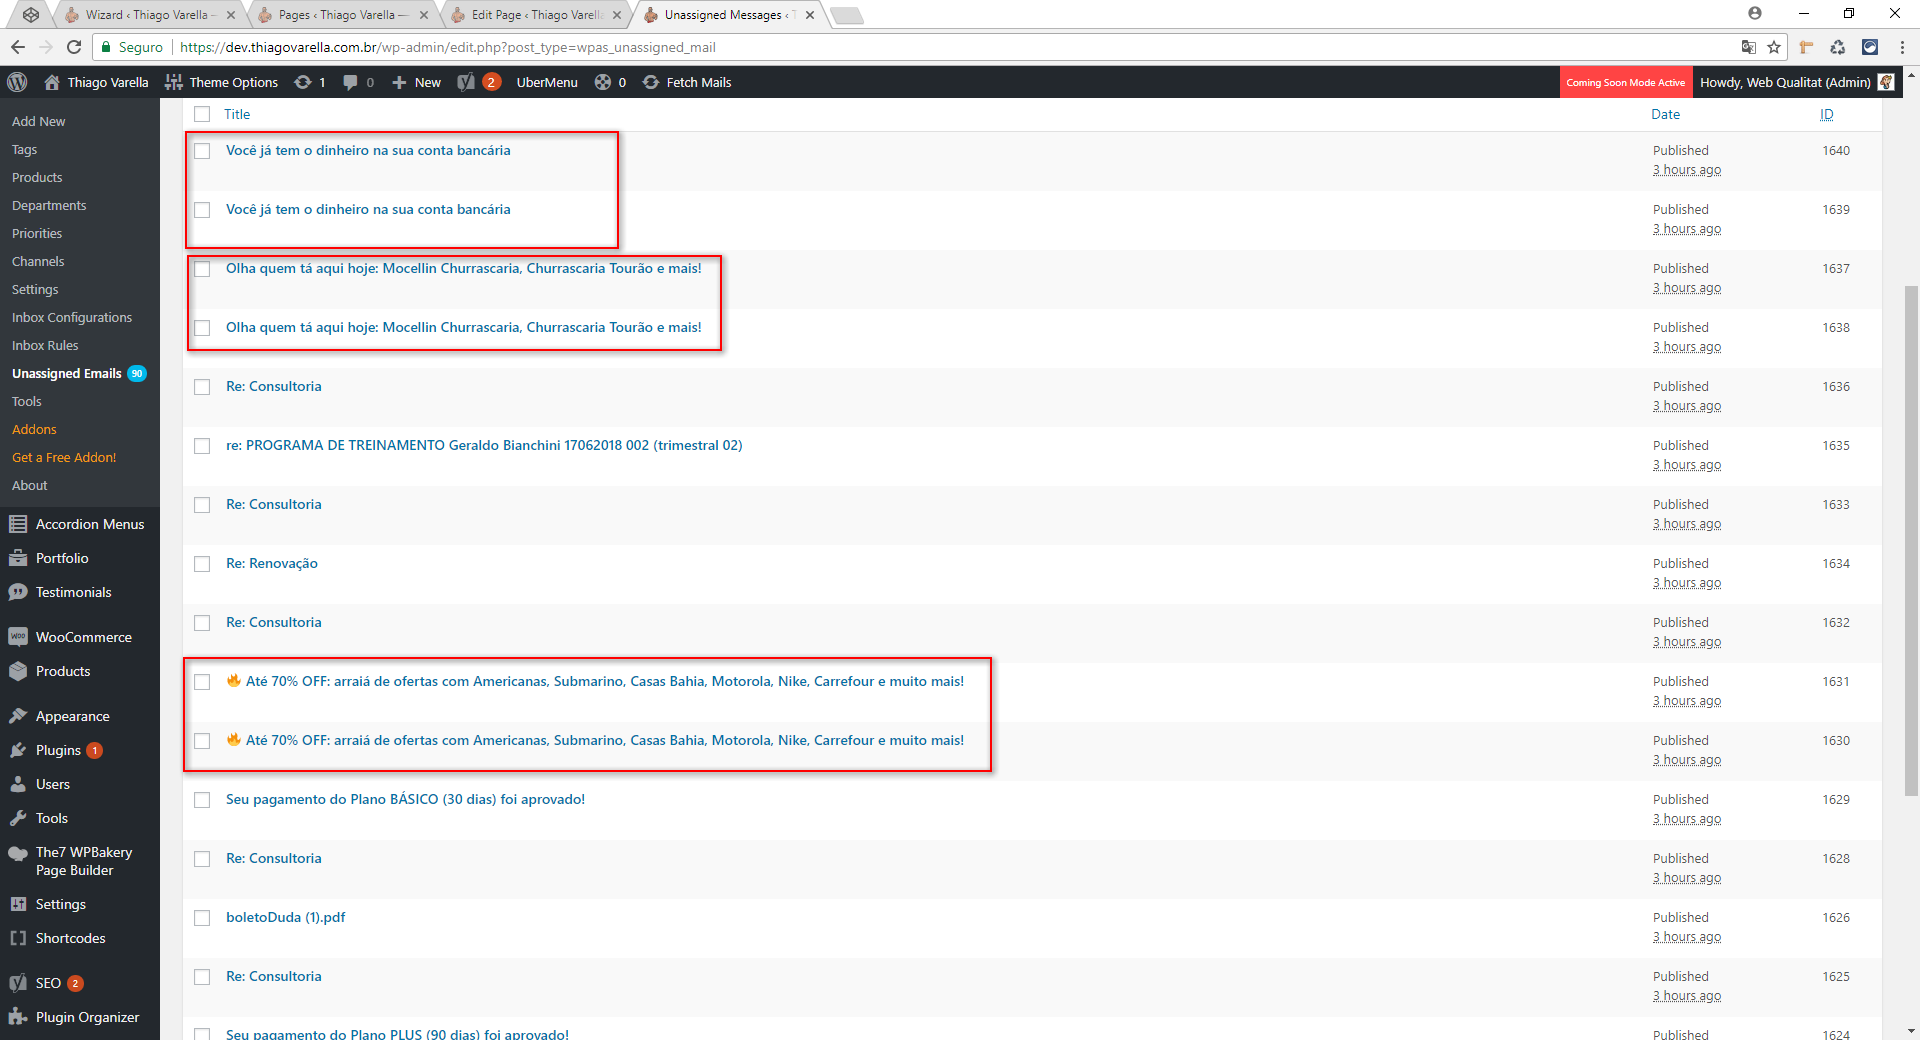Open the Add New submenu item

tap(39, 121)
